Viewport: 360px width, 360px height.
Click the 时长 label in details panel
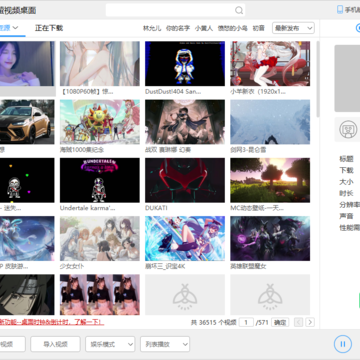(346, 193)
